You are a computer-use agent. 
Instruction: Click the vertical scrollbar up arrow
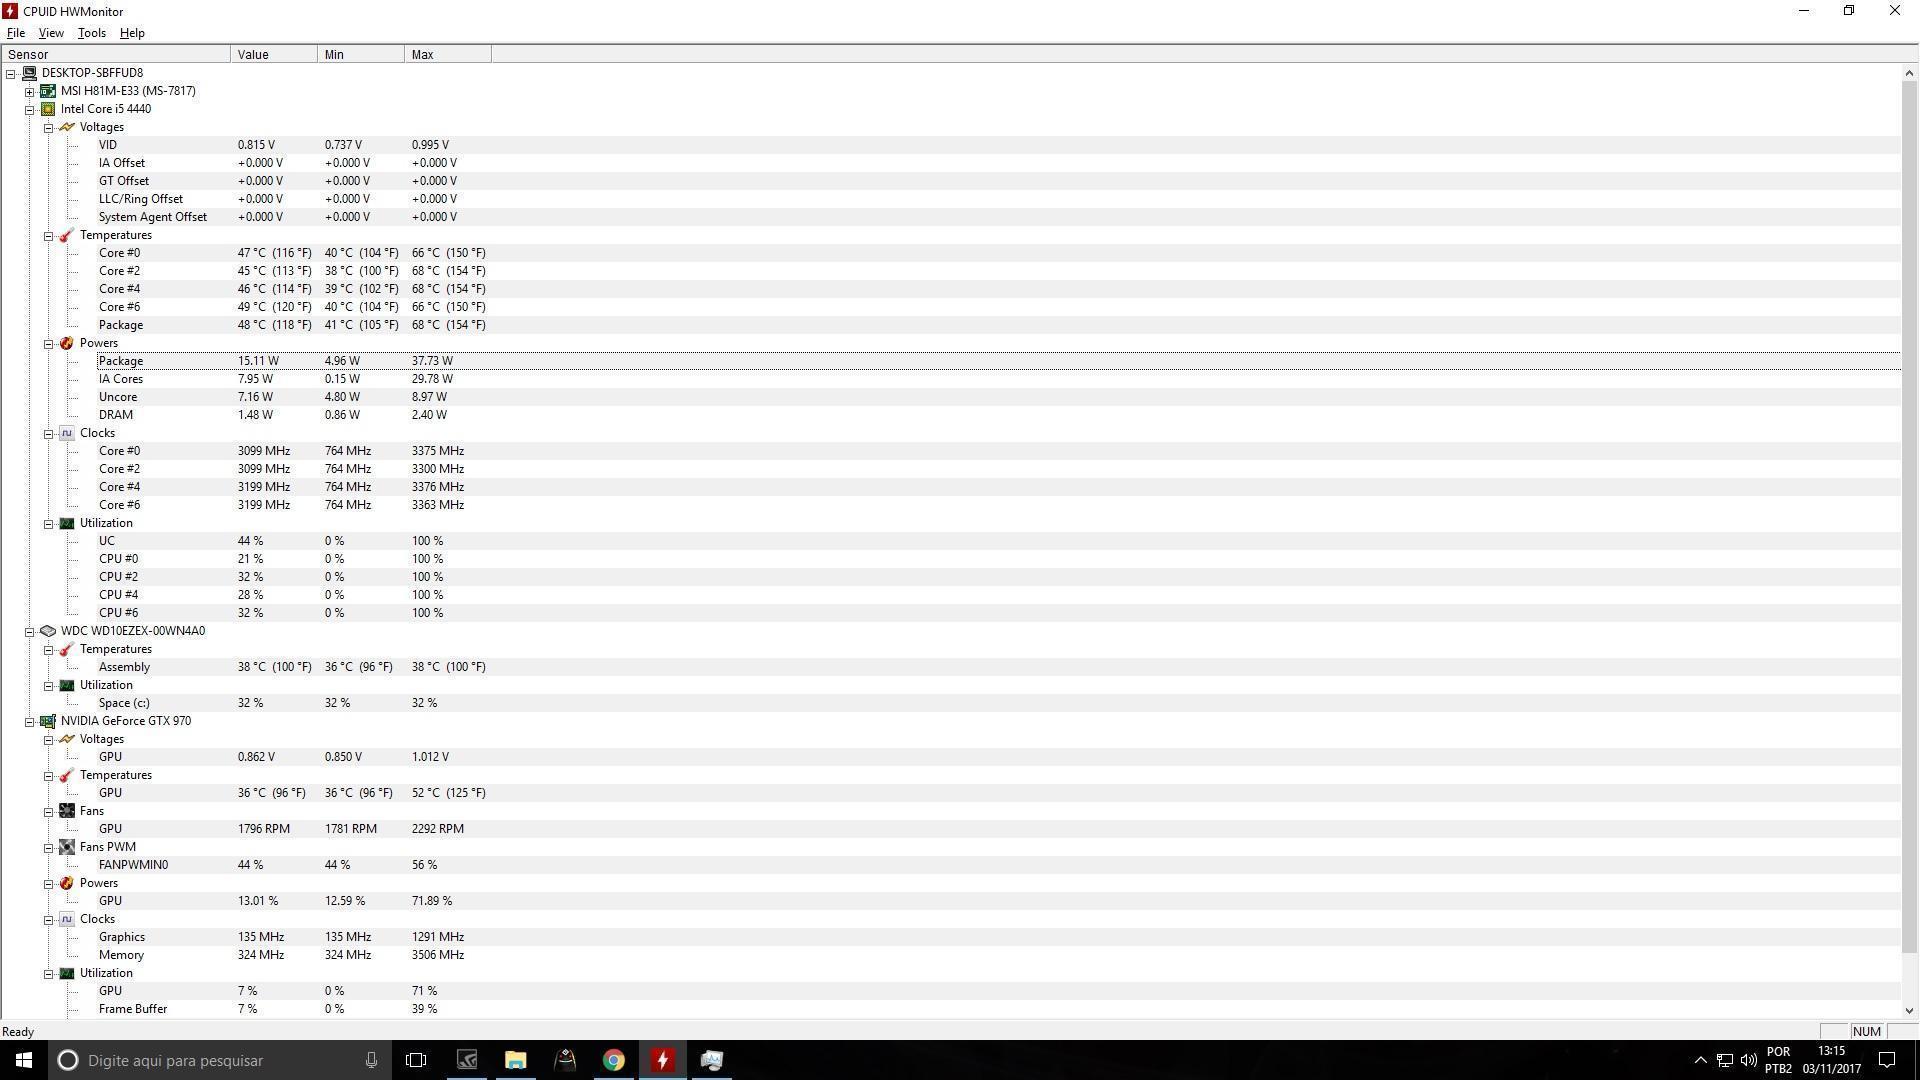pos(1910,73)
